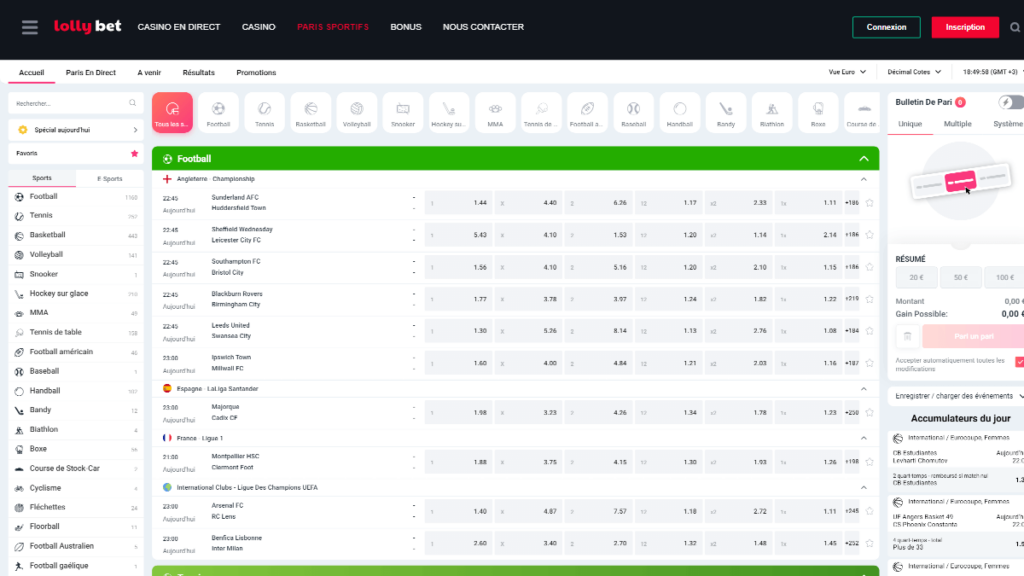This screenshot has width=1024, height=576.
Task: Click the Rechercher search field
Action: [76, 103]
